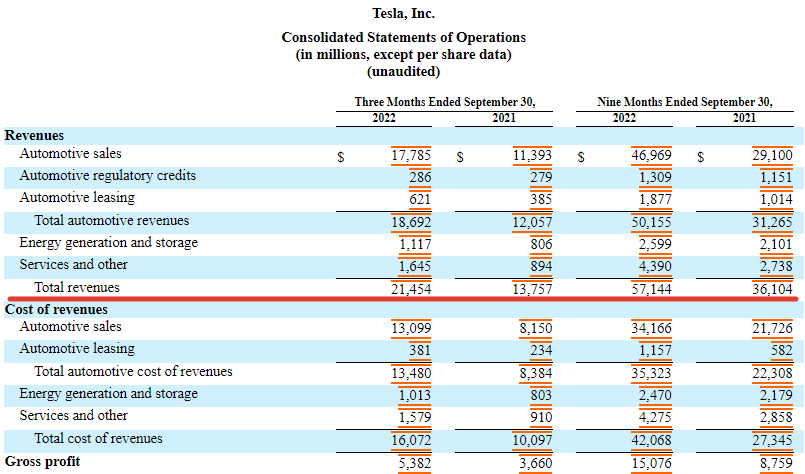Click the 'Total revenues' row label
Image resolution: width=805 pixels, height=474 pixels.
(77, 287)
